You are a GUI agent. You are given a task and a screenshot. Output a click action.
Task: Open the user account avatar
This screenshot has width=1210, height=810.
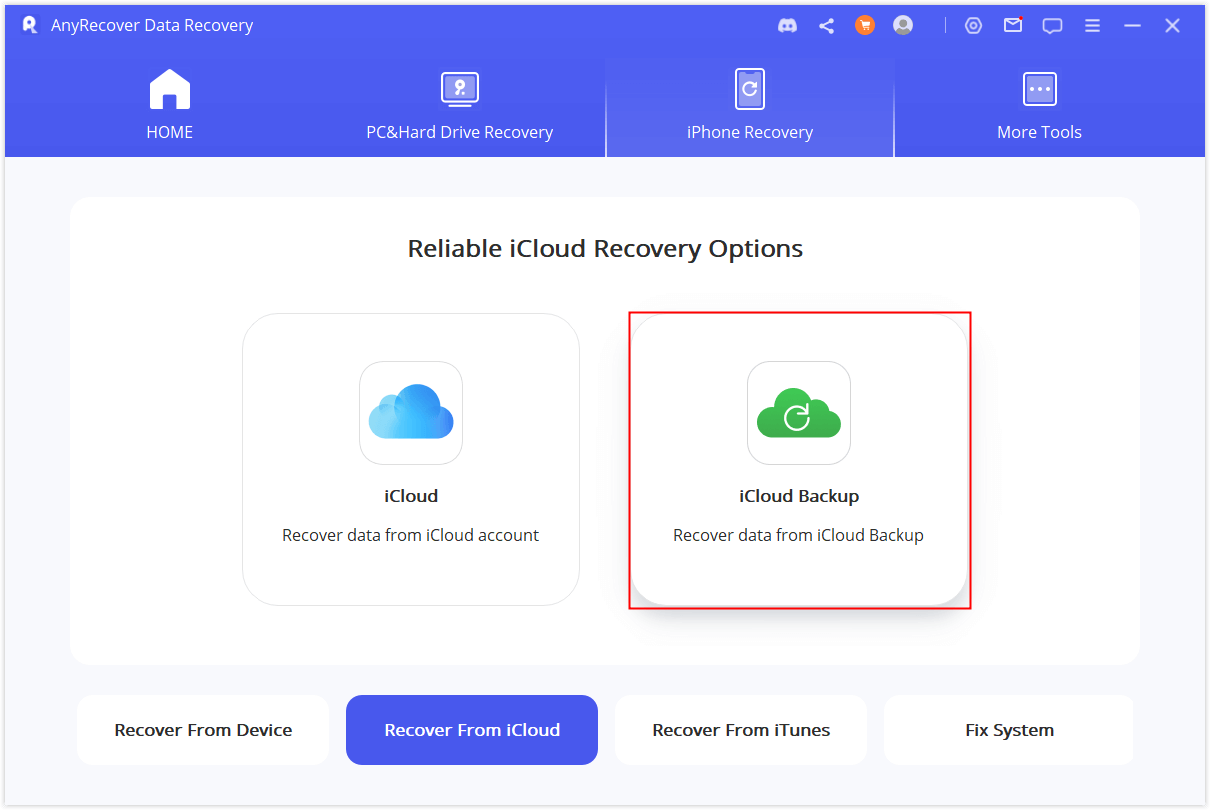[x=903, y=26]
